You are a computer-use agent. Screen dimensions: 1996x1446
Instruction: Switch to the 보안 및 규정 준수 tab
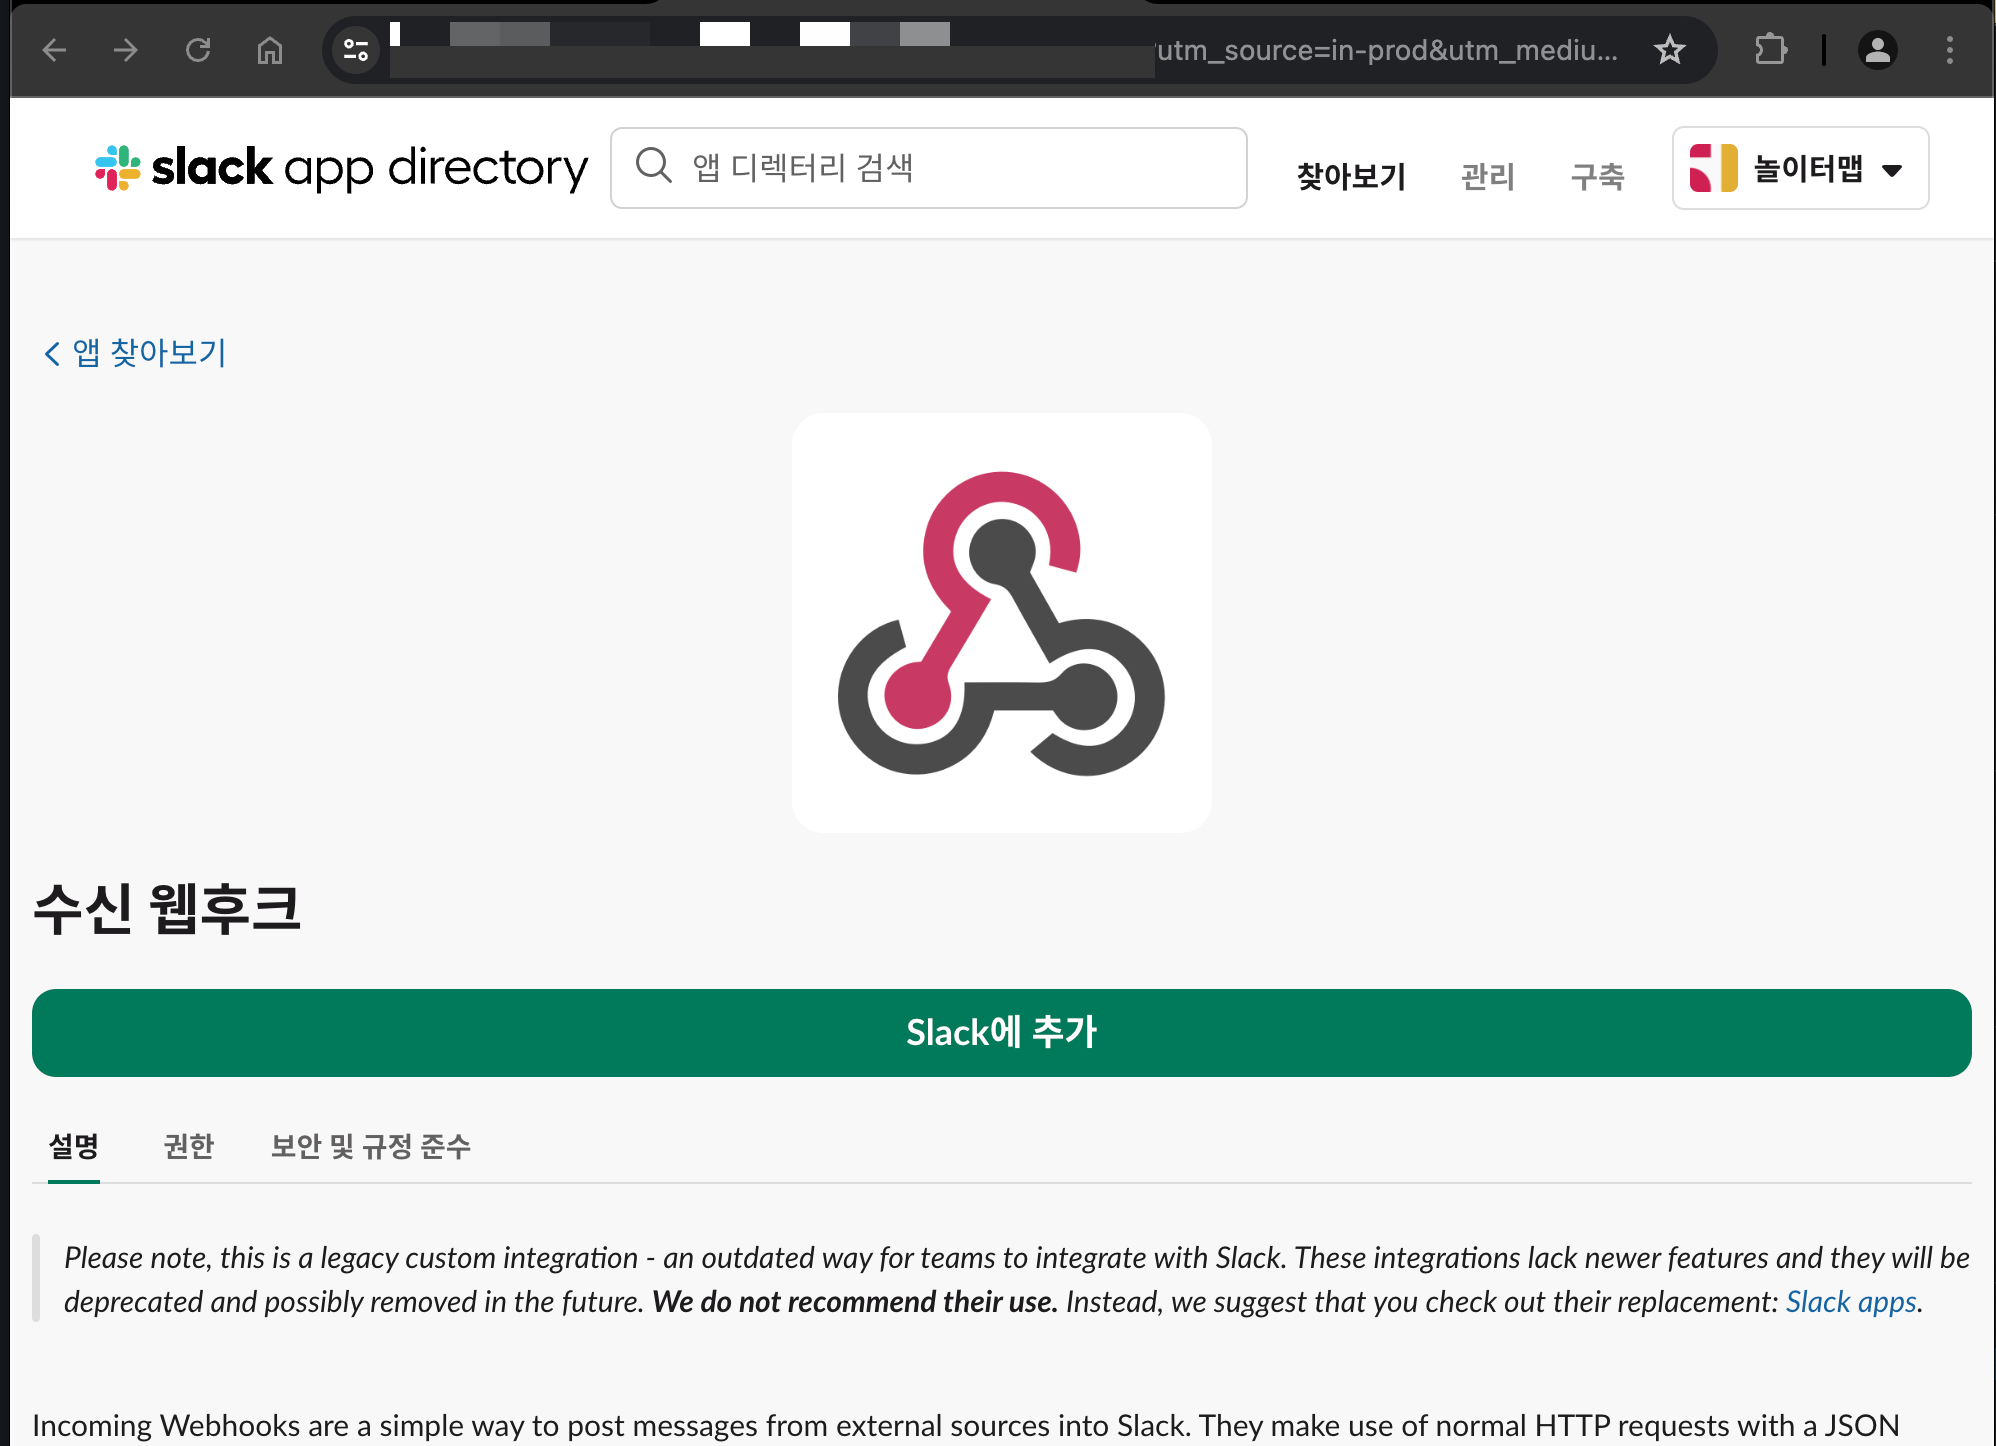370,1146
